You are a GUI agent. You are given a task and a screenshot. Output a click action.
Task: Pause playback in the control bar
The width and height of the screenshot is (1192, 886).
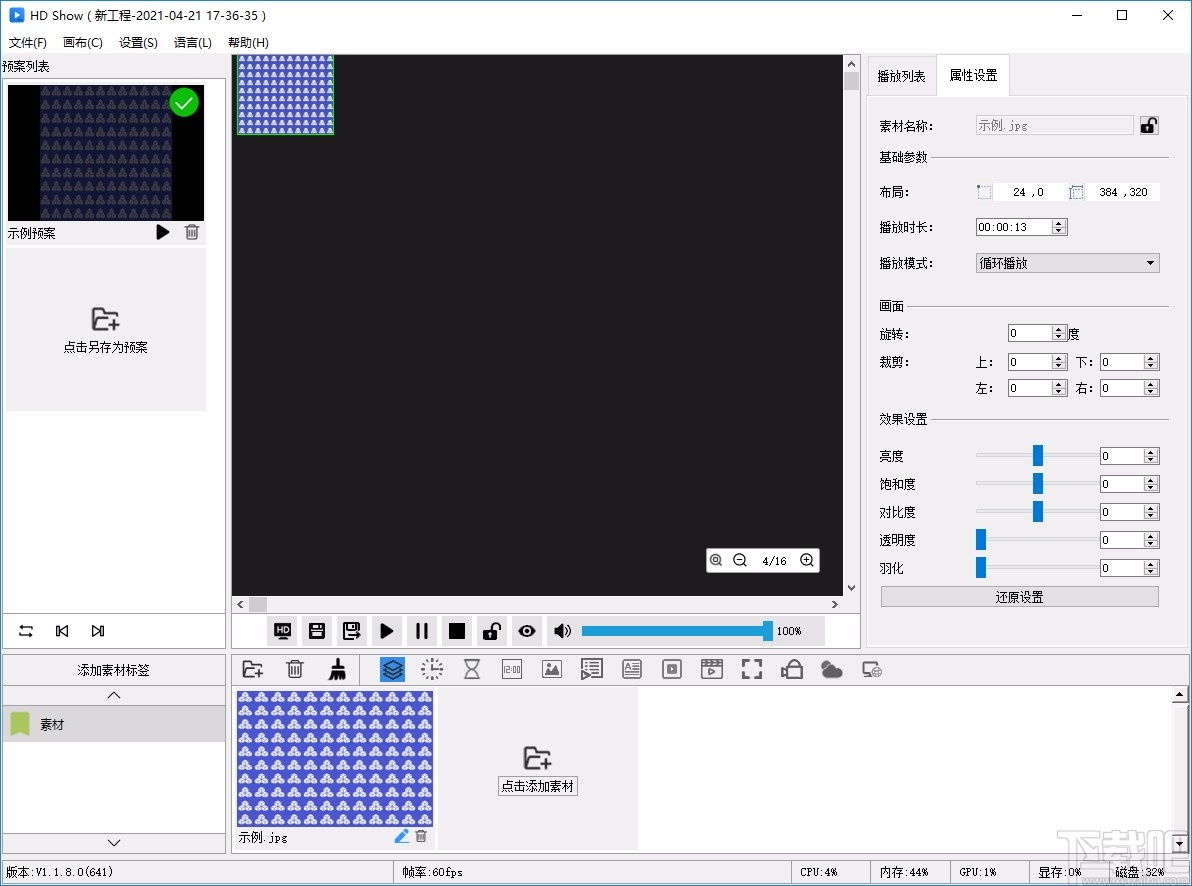click(422, 630)
